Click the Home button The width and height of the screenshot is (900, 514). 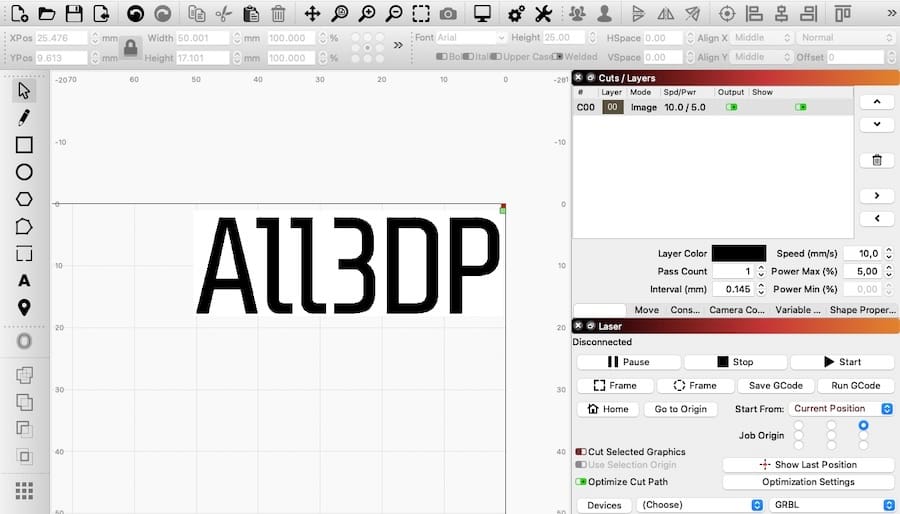[608, 409]
